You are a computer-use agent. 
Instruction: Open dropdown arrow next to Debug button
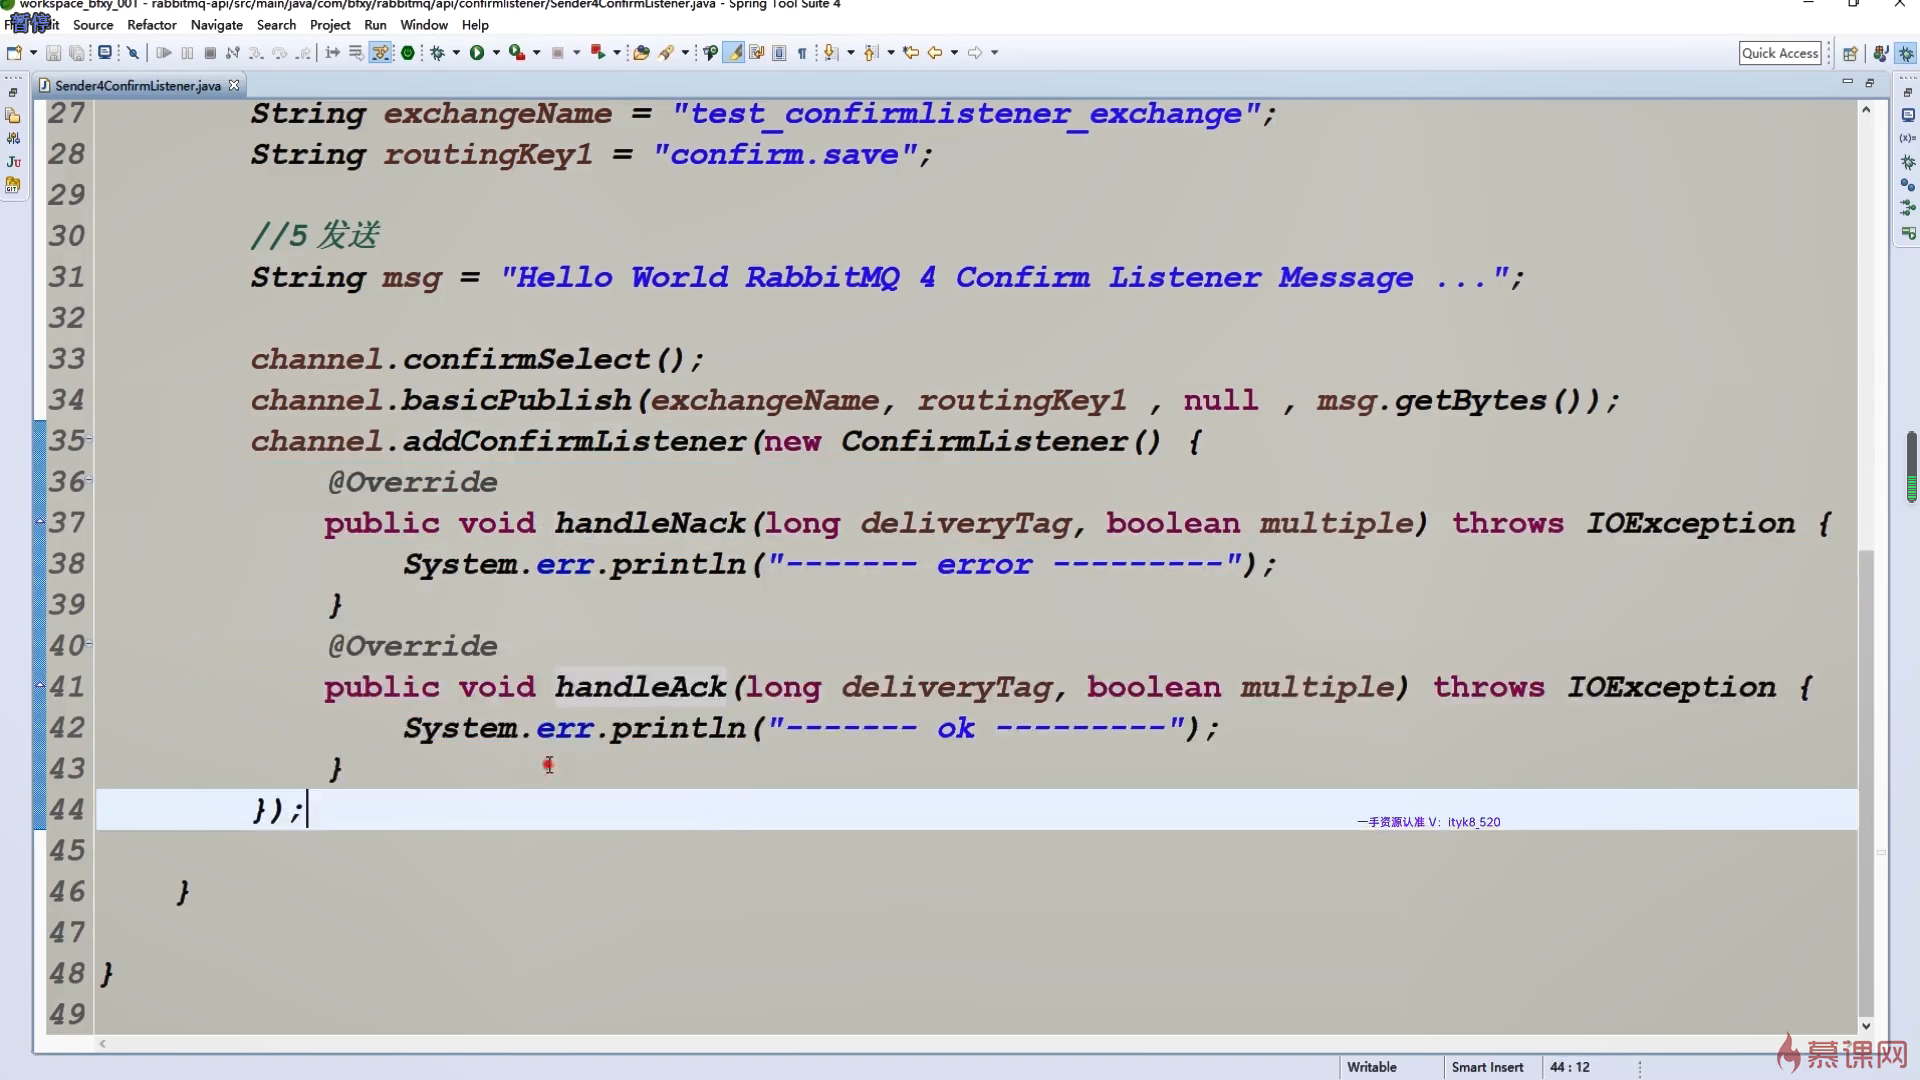[x=456, y=53]
